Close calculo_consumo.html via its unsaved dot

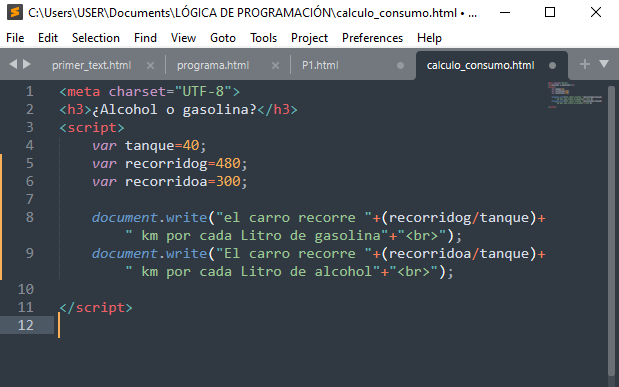click(x=552, y=66)
